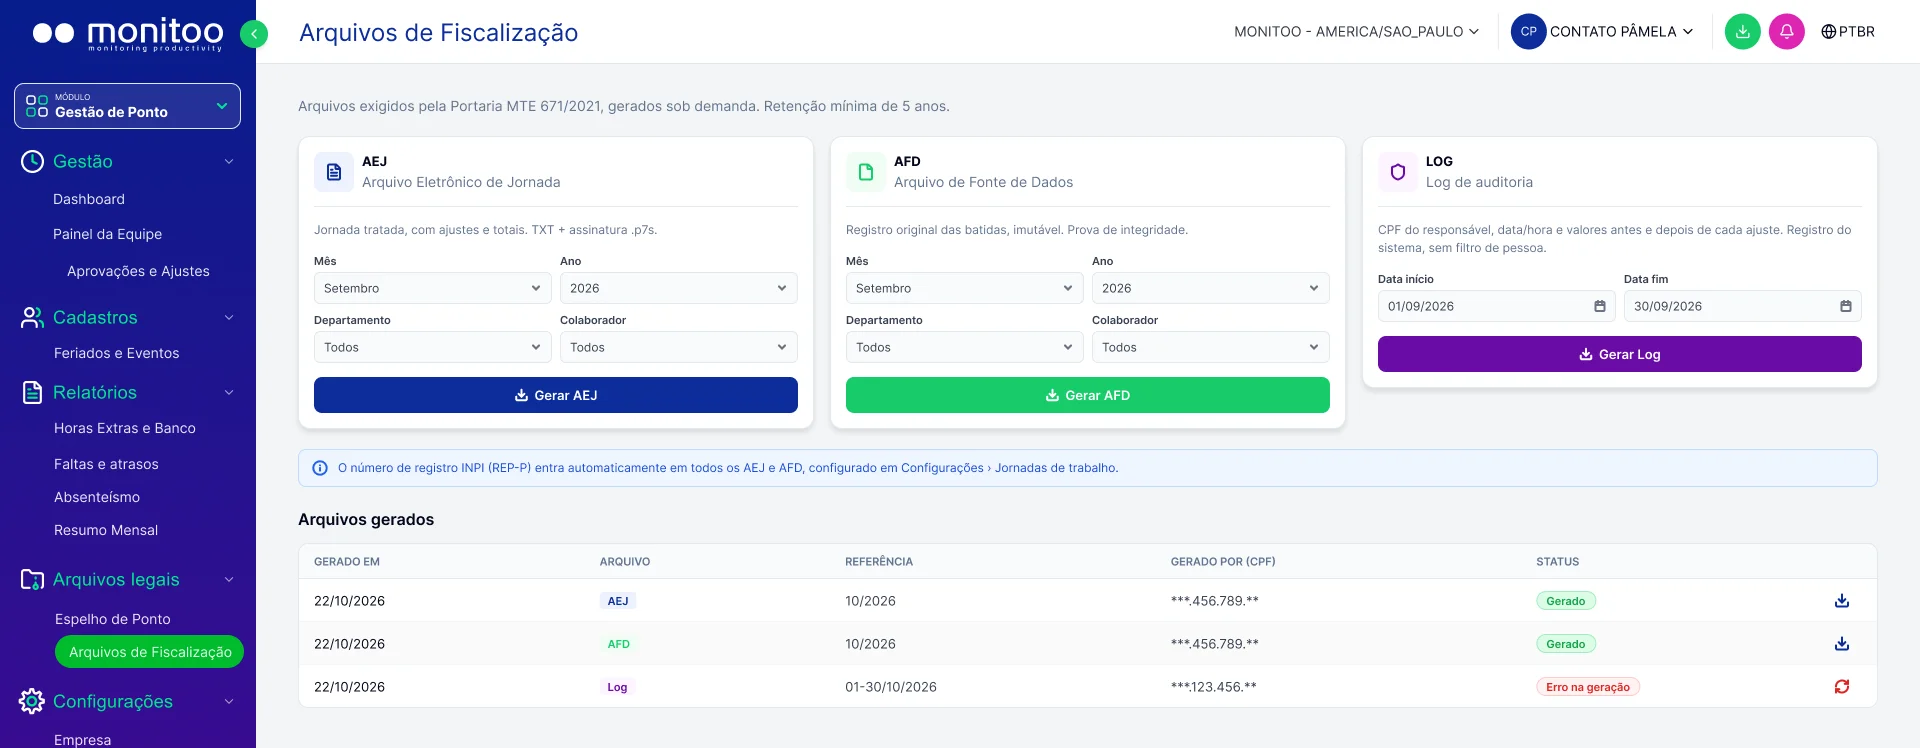Go to Painel da Equipe
This screenshot has width=1920, height=748.
pos(107,234)
